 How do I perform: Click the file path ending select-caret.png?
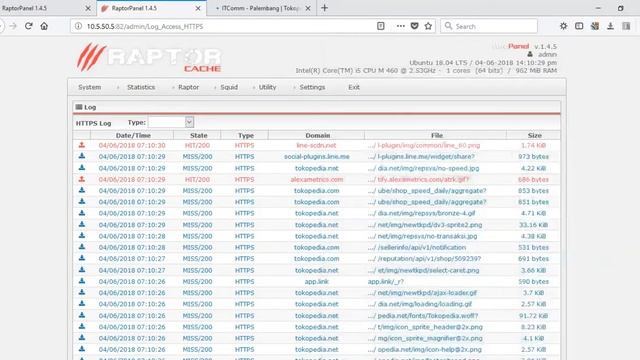tap(424, 270)
